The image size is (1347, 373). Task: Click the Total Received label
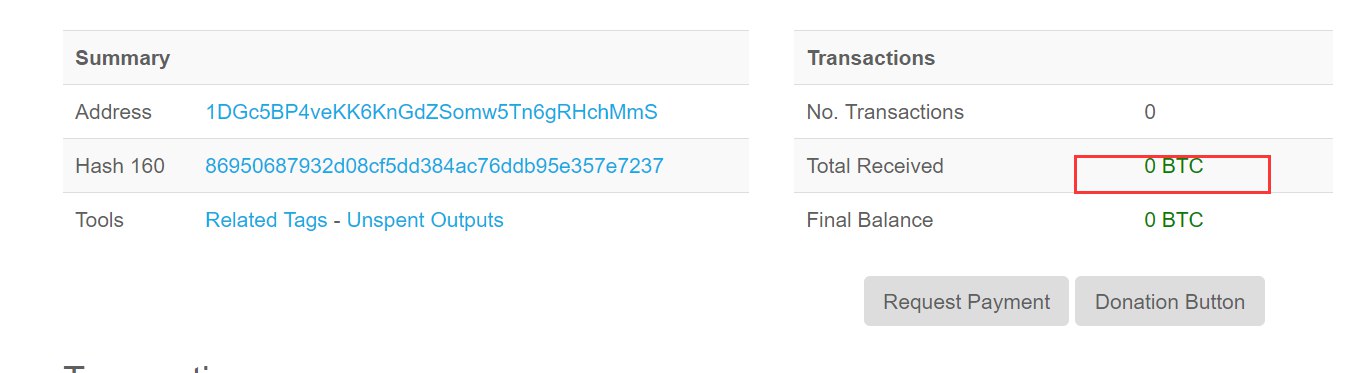(874, 166)
